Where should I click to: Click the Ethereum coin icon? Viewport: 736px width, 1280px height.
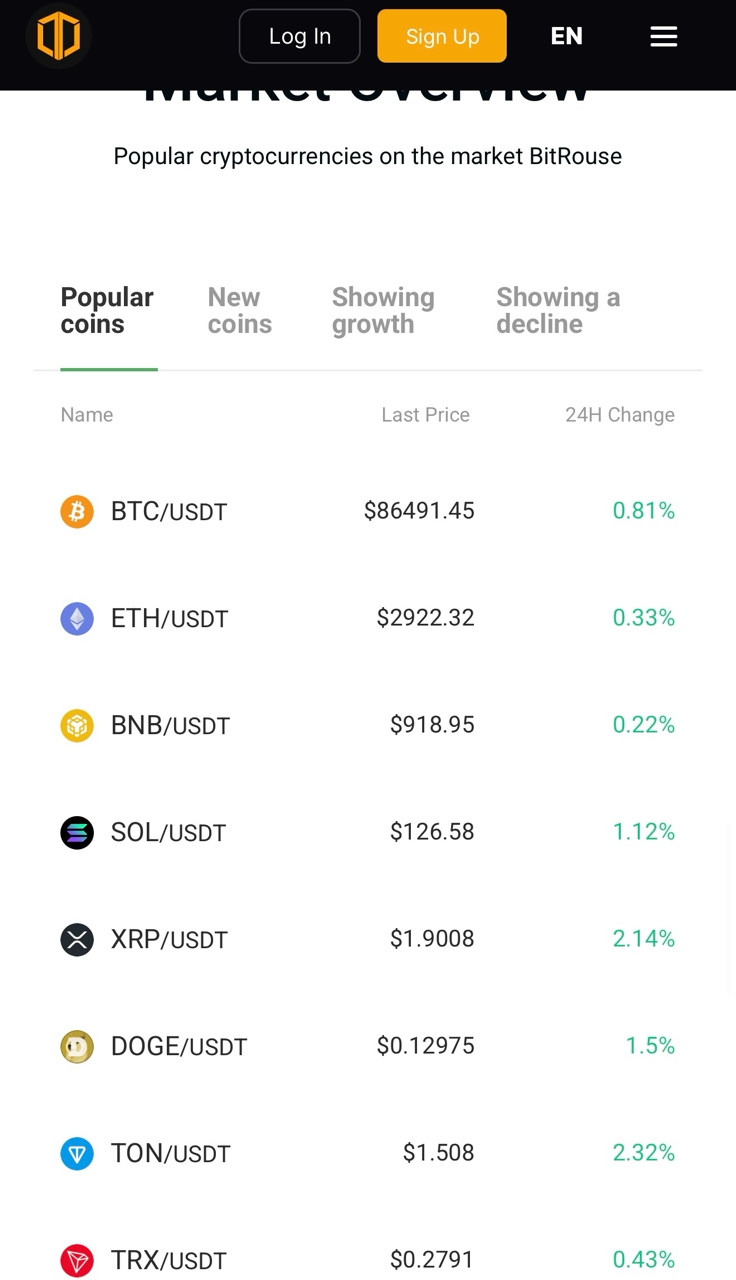click(77, 619)
